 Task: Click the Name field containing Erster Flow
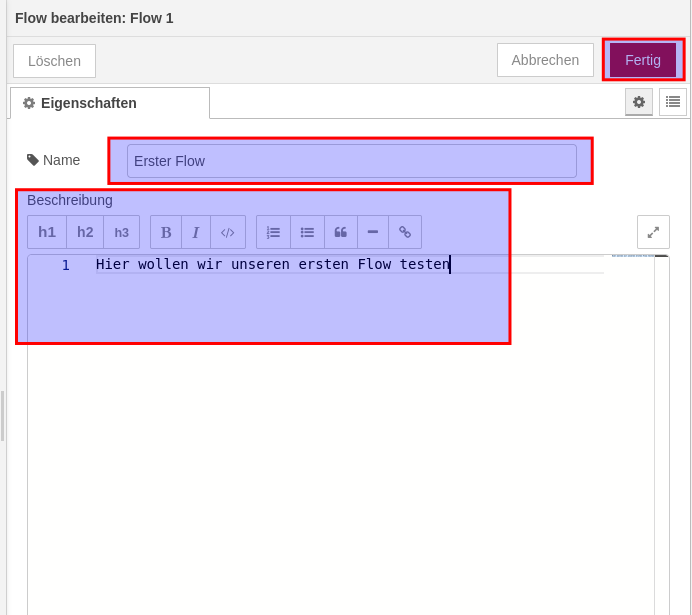[x=351, y=161]
